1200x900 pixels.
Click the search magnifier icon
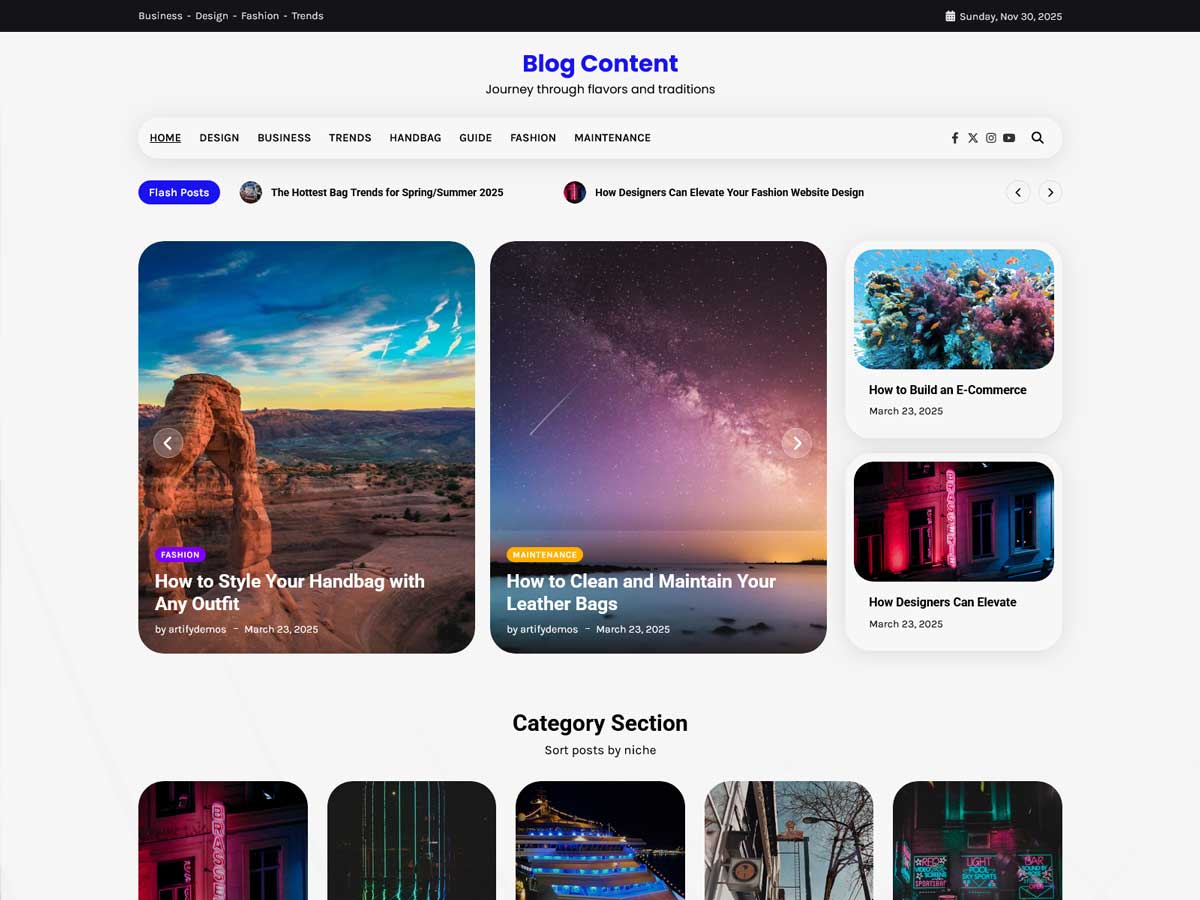click(x=1037, y=138)
